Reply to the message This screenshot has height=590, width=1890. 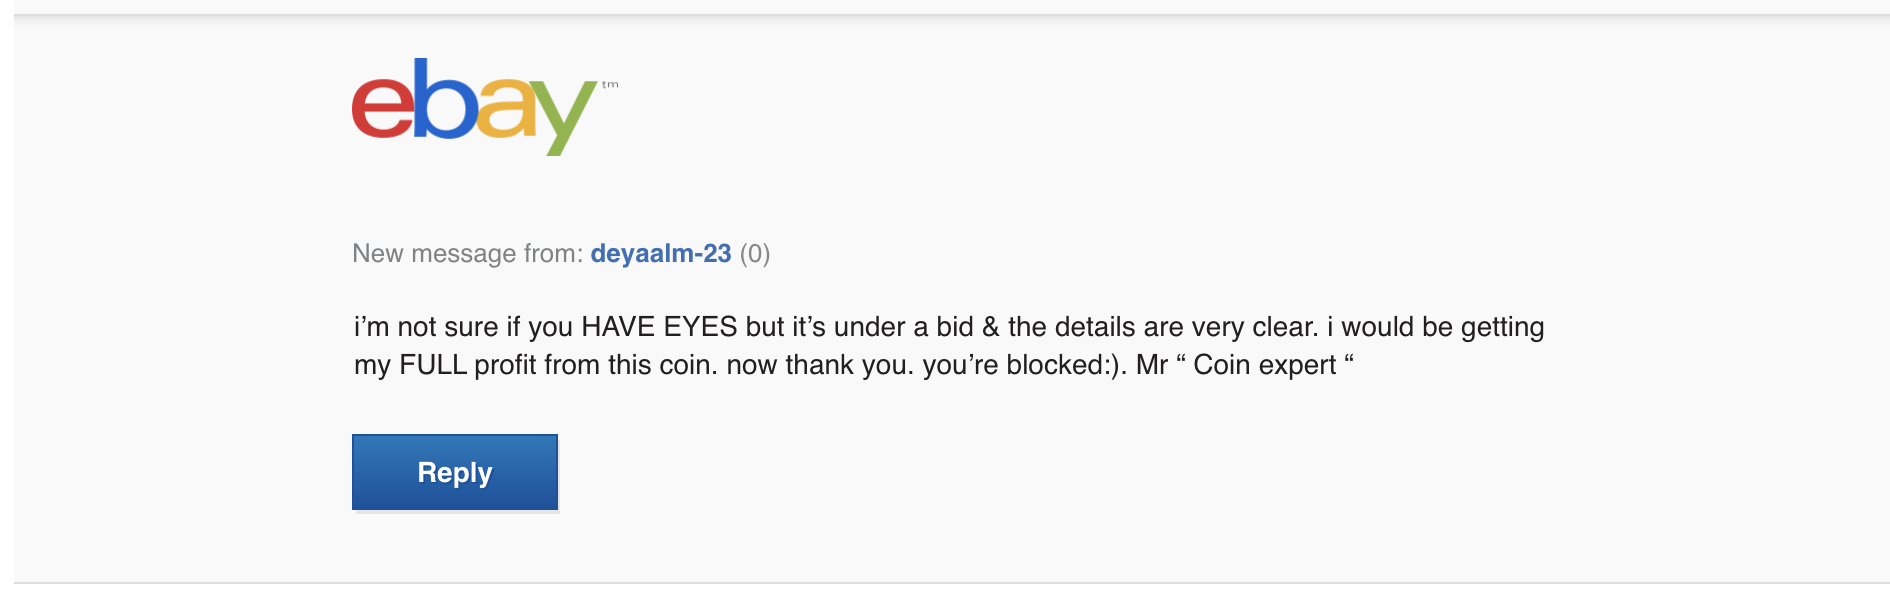pyautogui.click(x=455, y=472)
